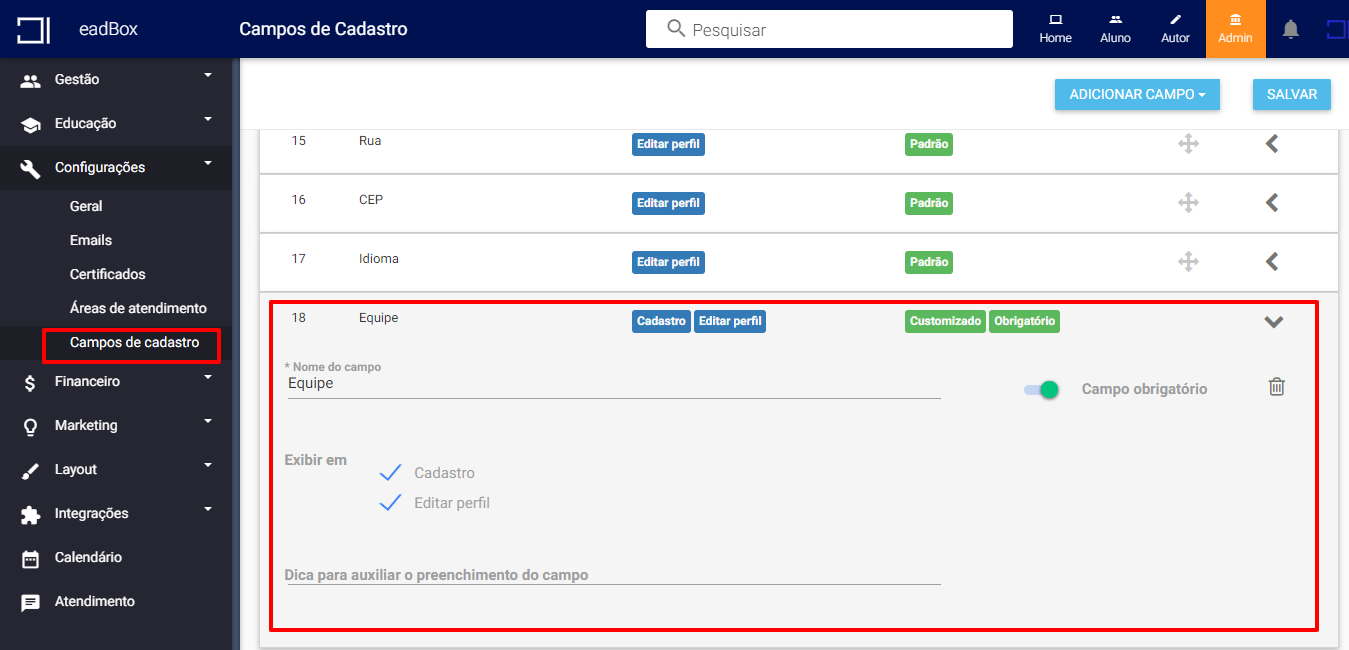Expand the Layout menu arrow
1349x650 pixels.
pyautogui.click(x=208, y=464)
